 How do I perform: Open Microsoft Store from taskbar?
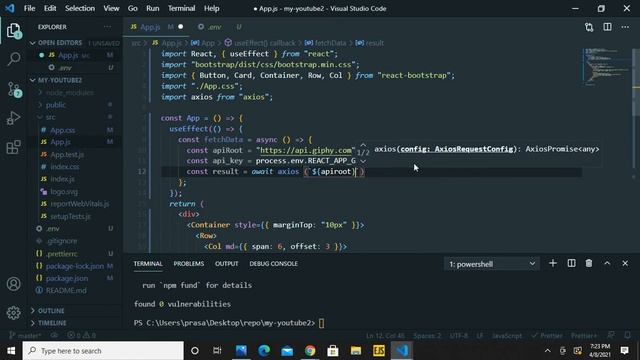tap(333, 351)
